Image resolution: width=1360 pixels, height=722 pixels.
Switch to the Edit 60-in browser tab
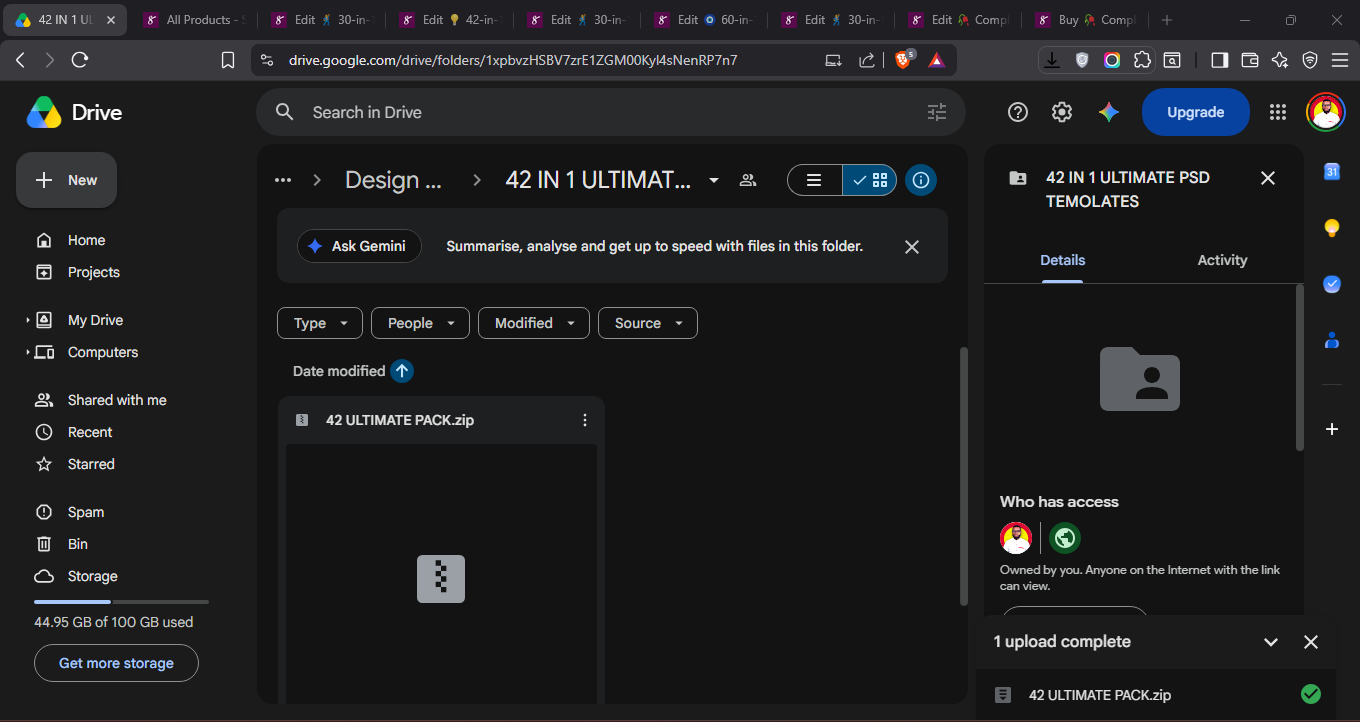point(706,20)
